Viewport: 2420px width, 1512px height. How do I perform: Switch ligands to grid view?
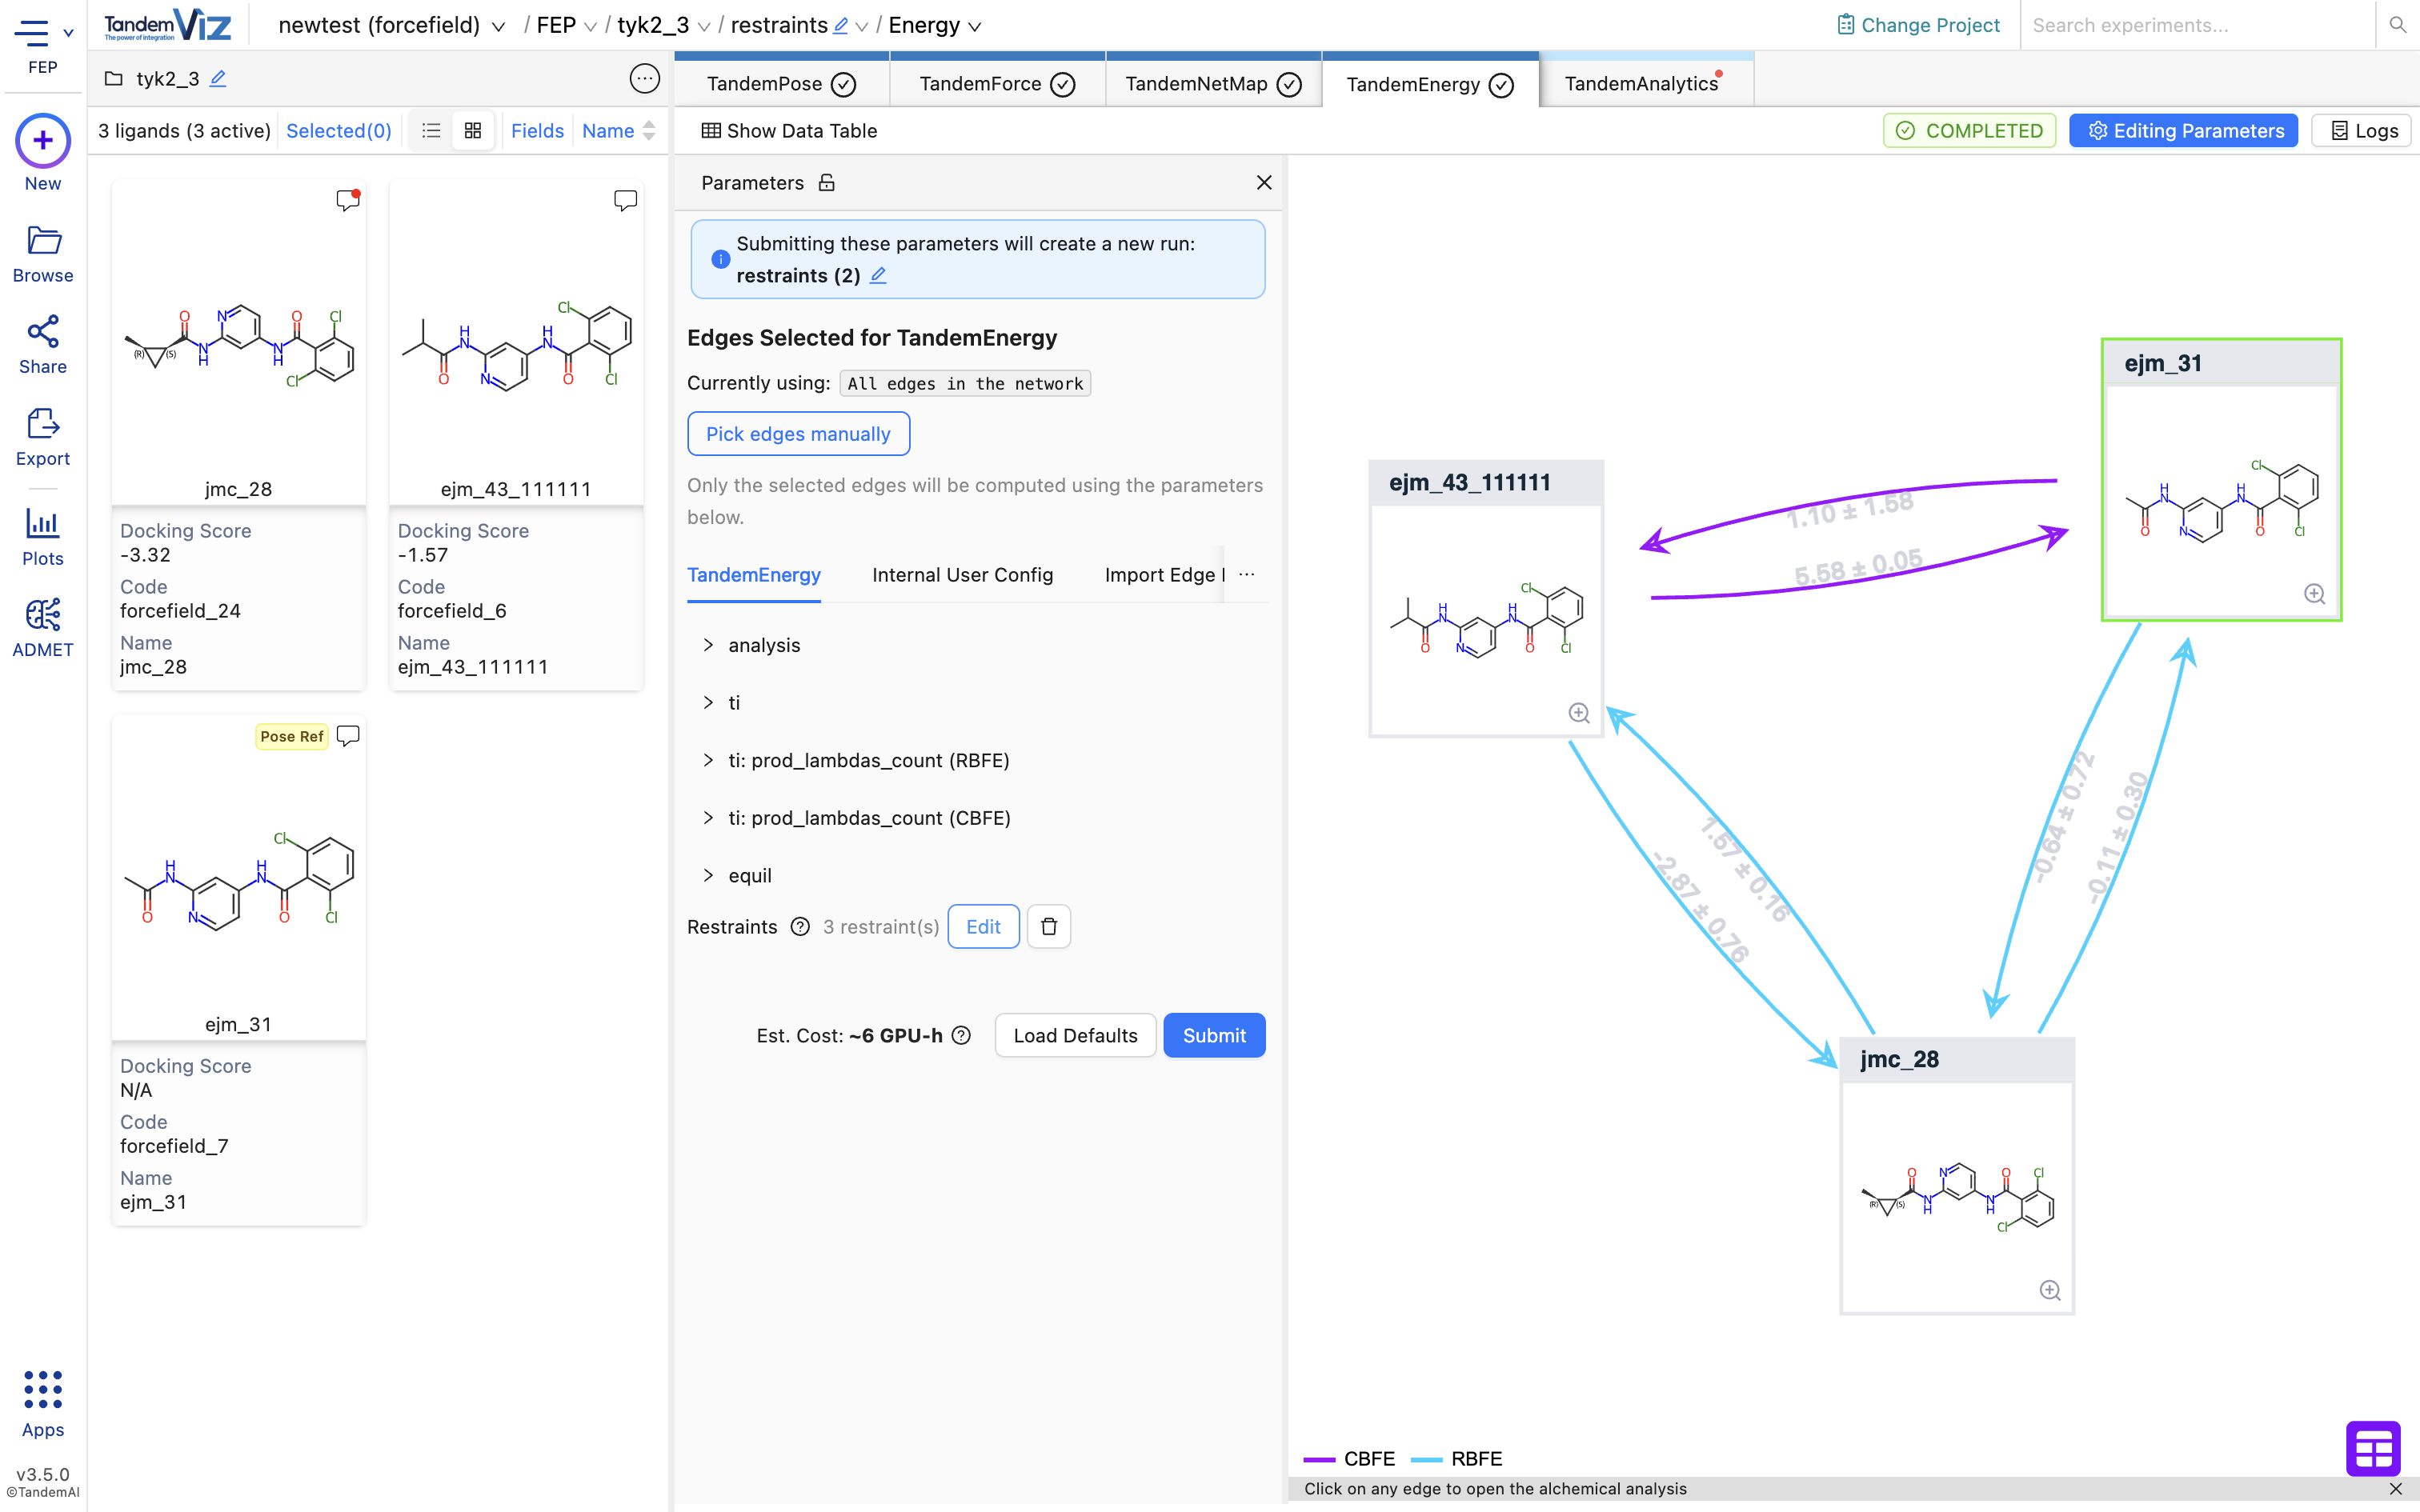tap(473, 131)
